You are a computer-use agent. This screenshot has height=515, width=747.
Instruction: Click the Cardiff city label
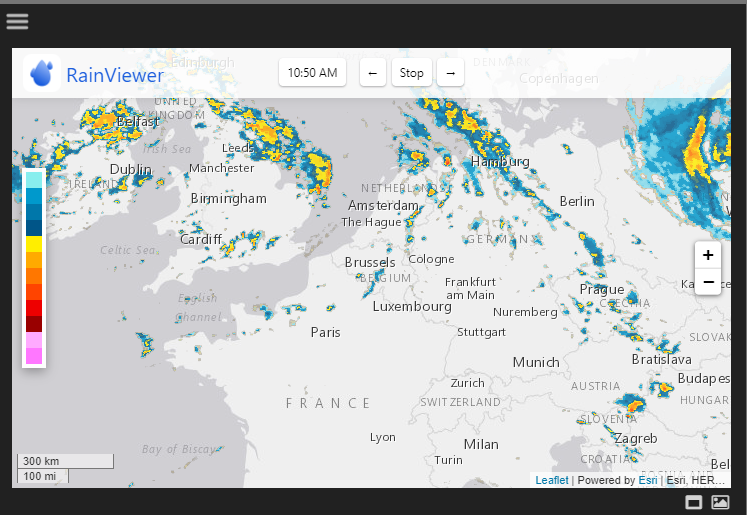tap(201, 239)
